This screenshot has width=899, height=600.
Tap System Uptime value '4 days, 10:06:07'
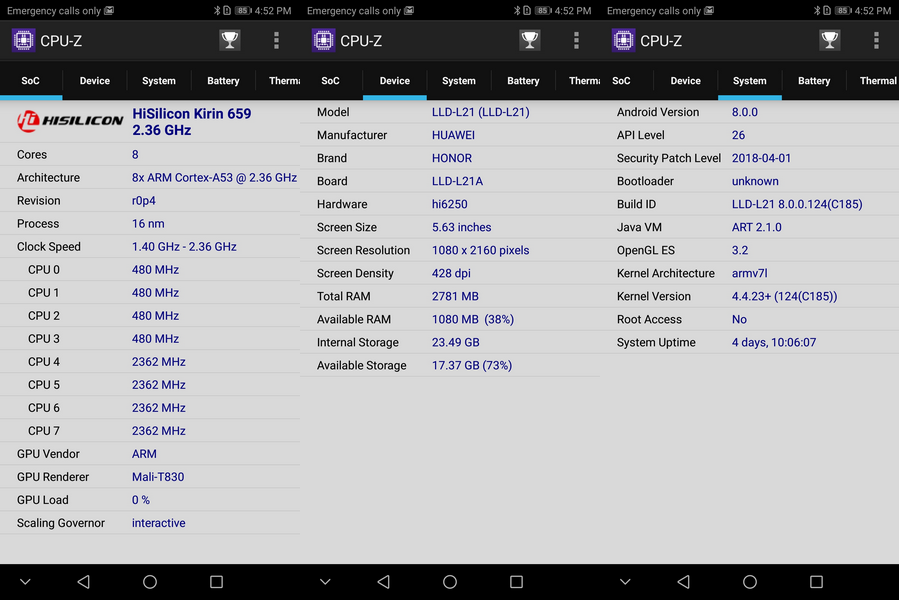coord(774,342)
